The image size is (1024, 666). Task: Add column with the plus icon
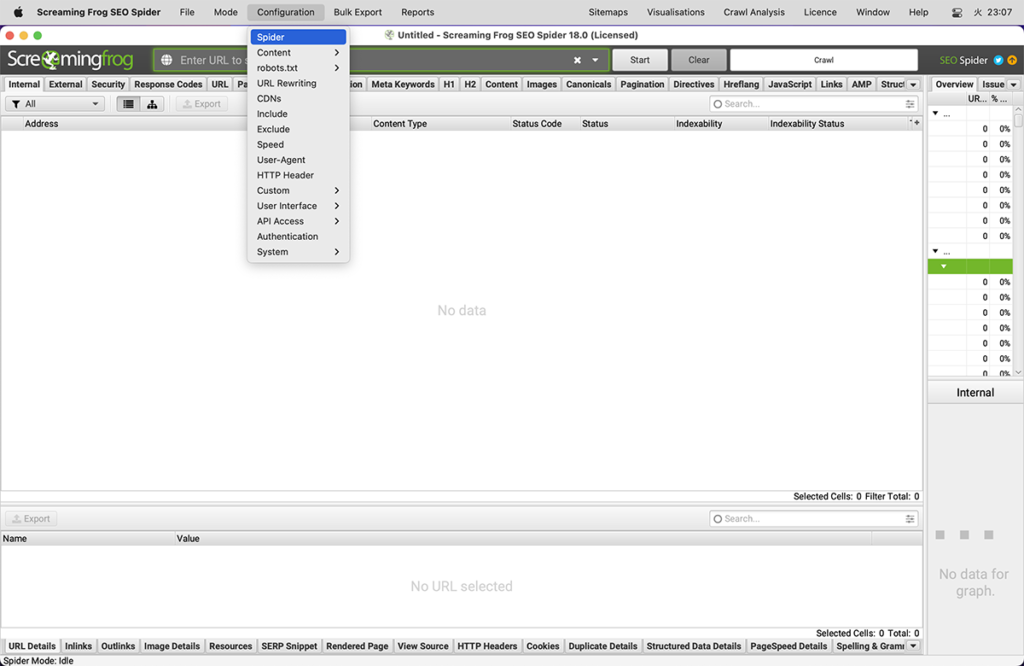(916, 123)
